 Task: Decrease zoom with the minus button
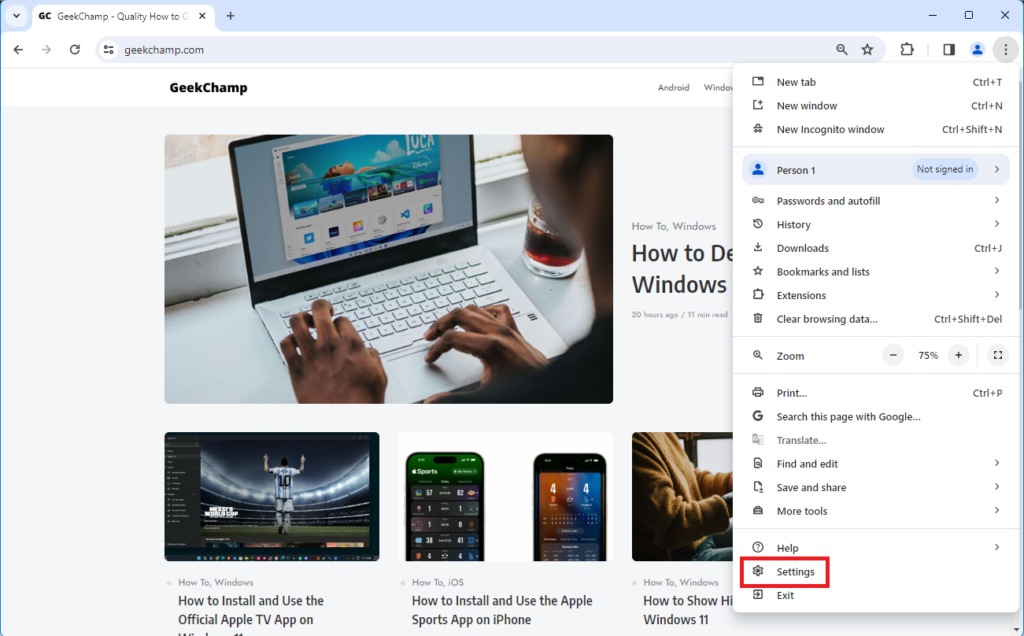pos(893,355)
